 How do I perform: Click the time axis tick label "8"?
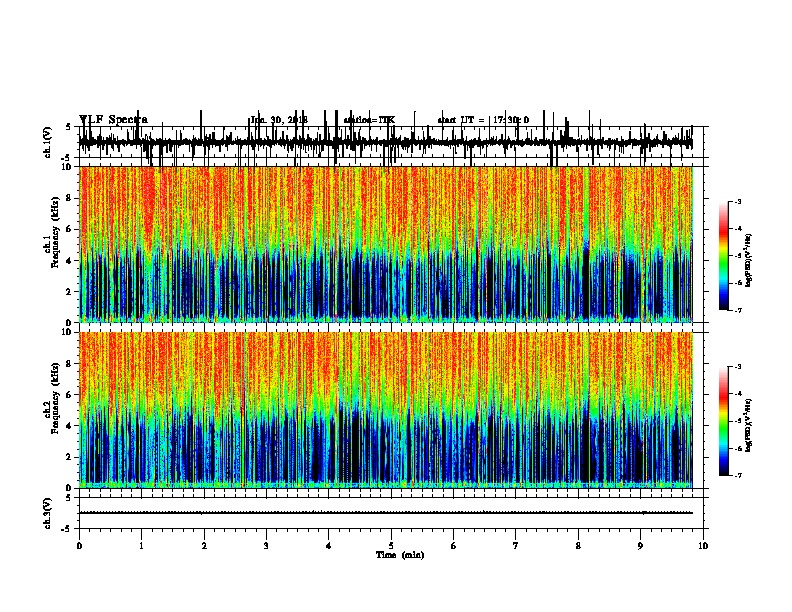point(578,546)
